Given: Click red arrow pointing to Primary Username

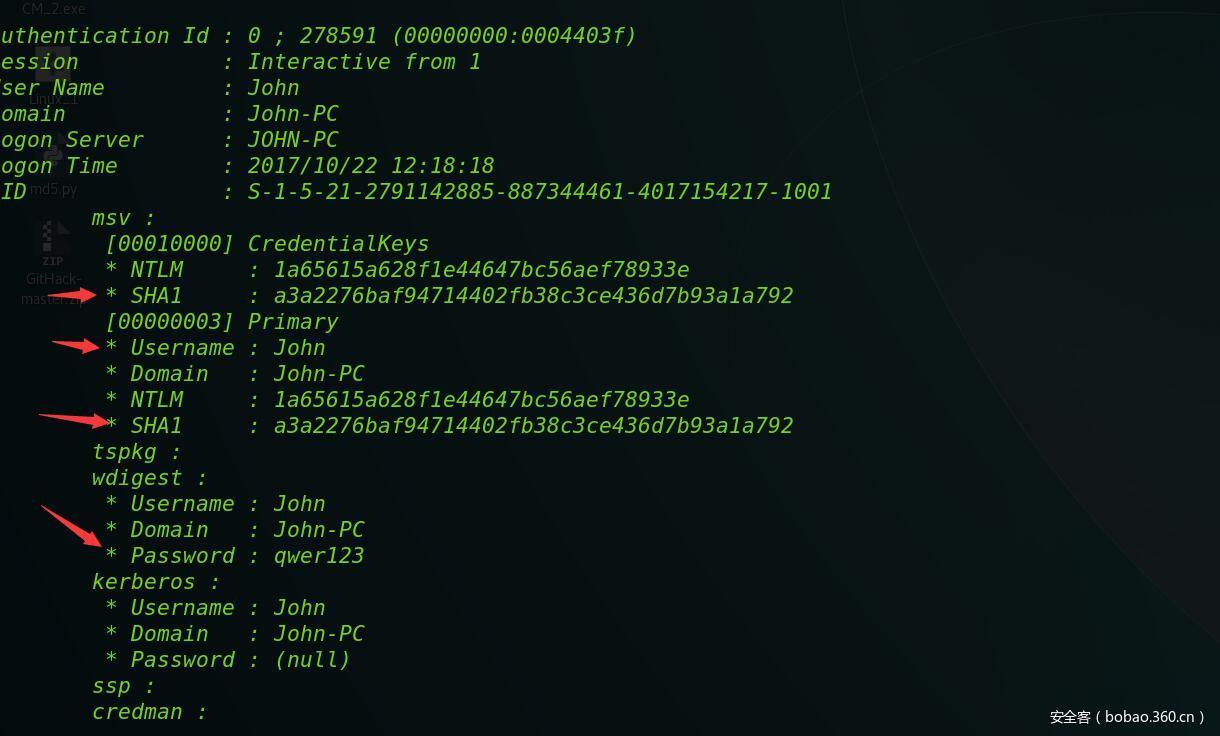Looking at the screenshot, I should 76,346.
